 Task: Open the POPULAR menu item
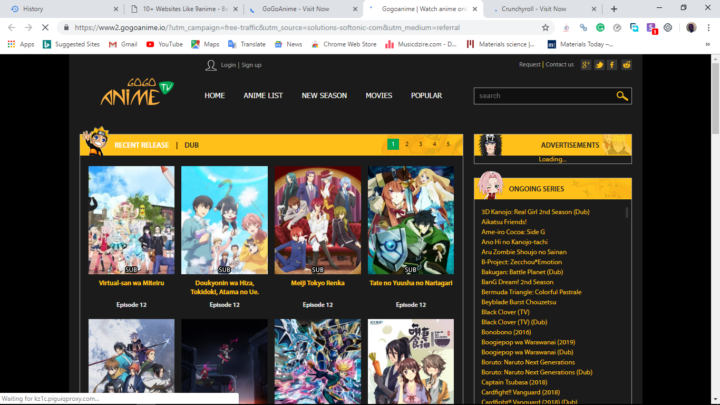click(x=426, y=96)
